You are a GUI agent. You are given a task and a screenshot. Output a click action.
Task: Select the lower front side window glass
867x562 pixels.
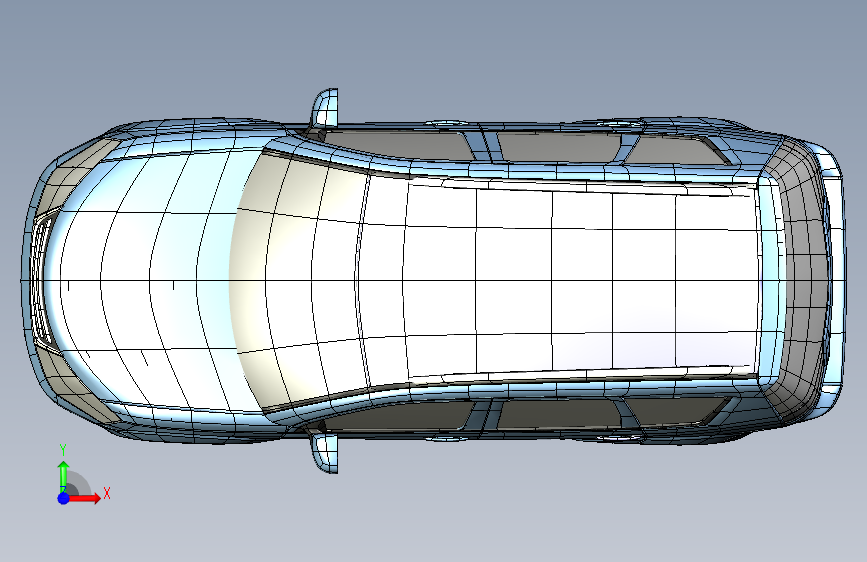pyautogui.click(x=406, y=418)
